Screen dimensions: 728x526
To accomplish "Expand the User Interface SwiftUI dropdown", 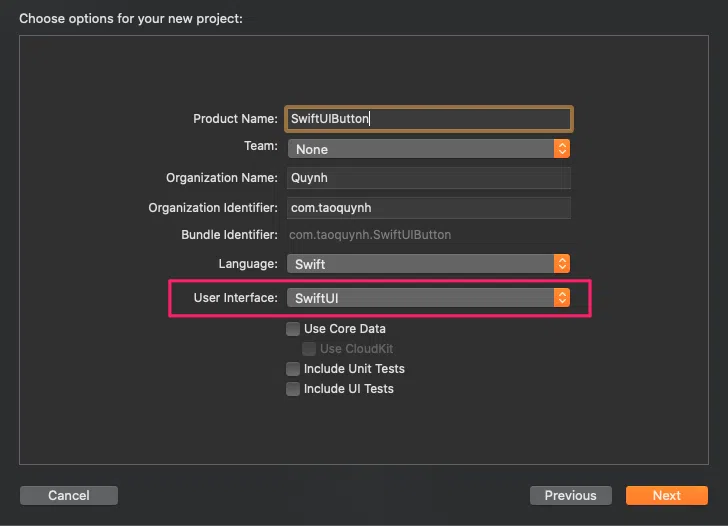I will [429, 298].
